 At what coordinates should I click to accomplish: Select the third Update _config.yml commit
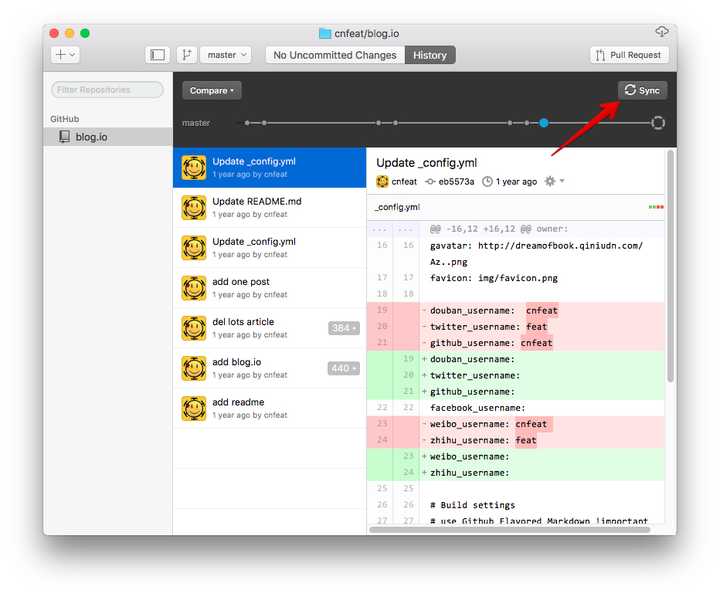(x=270, y=248)
